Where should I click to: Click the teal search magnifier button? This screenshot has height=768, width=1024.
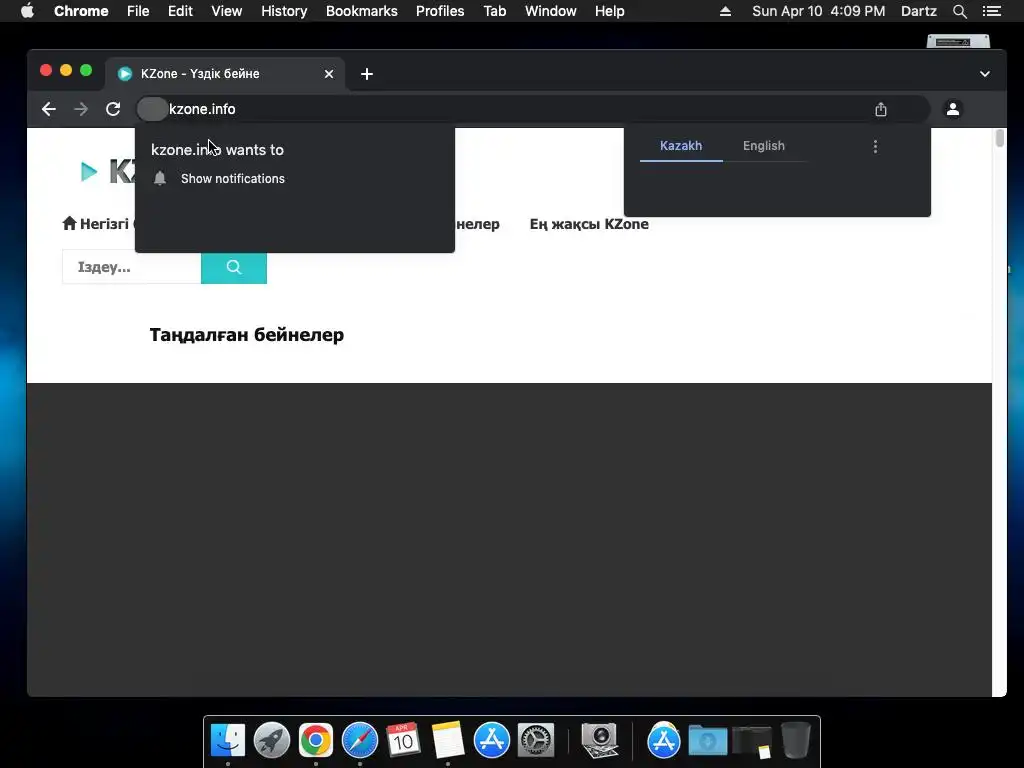pyautogui.click(x=234, y=267)
